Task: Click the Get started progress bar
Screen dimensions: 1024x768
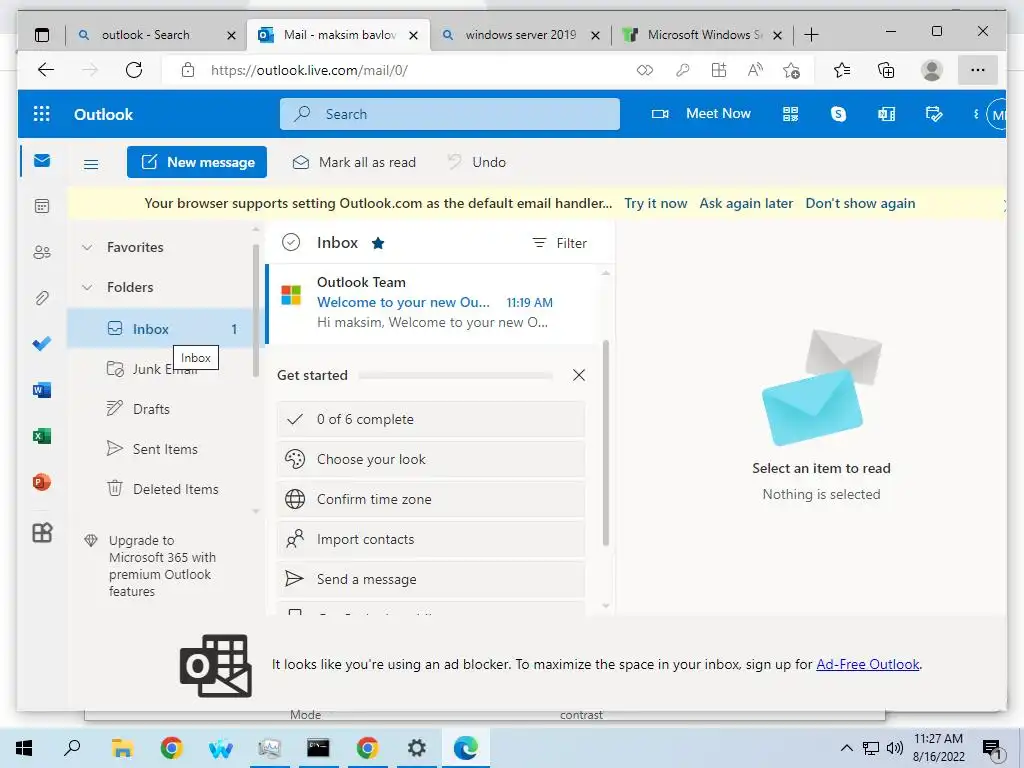Action: pos(455,376)
